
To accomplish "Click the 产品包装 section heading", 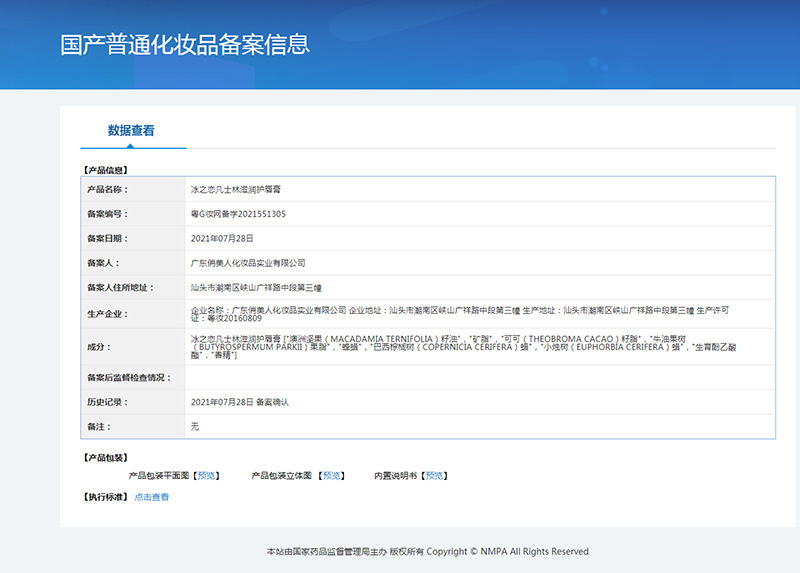I will [105, 457].
